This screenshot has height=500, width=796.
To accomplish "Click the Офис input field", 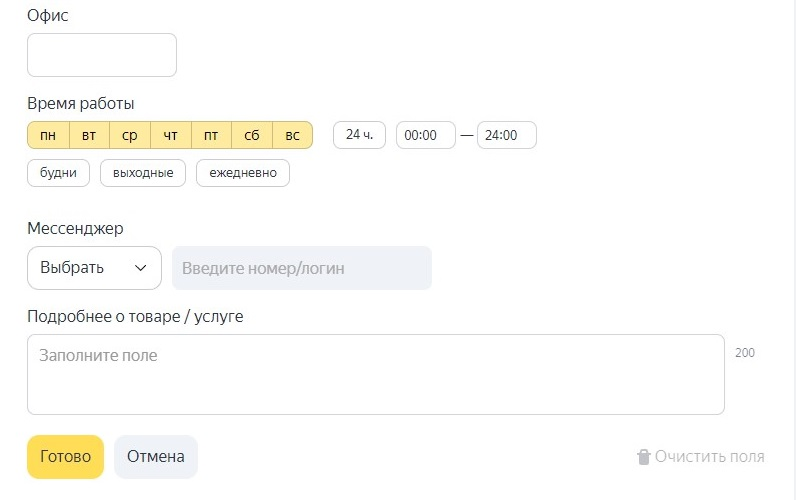I will click(x=102, y=55).
